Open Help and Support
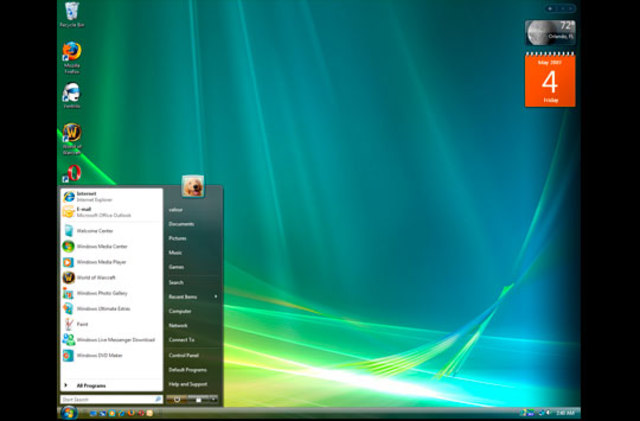 click(188, 384)
